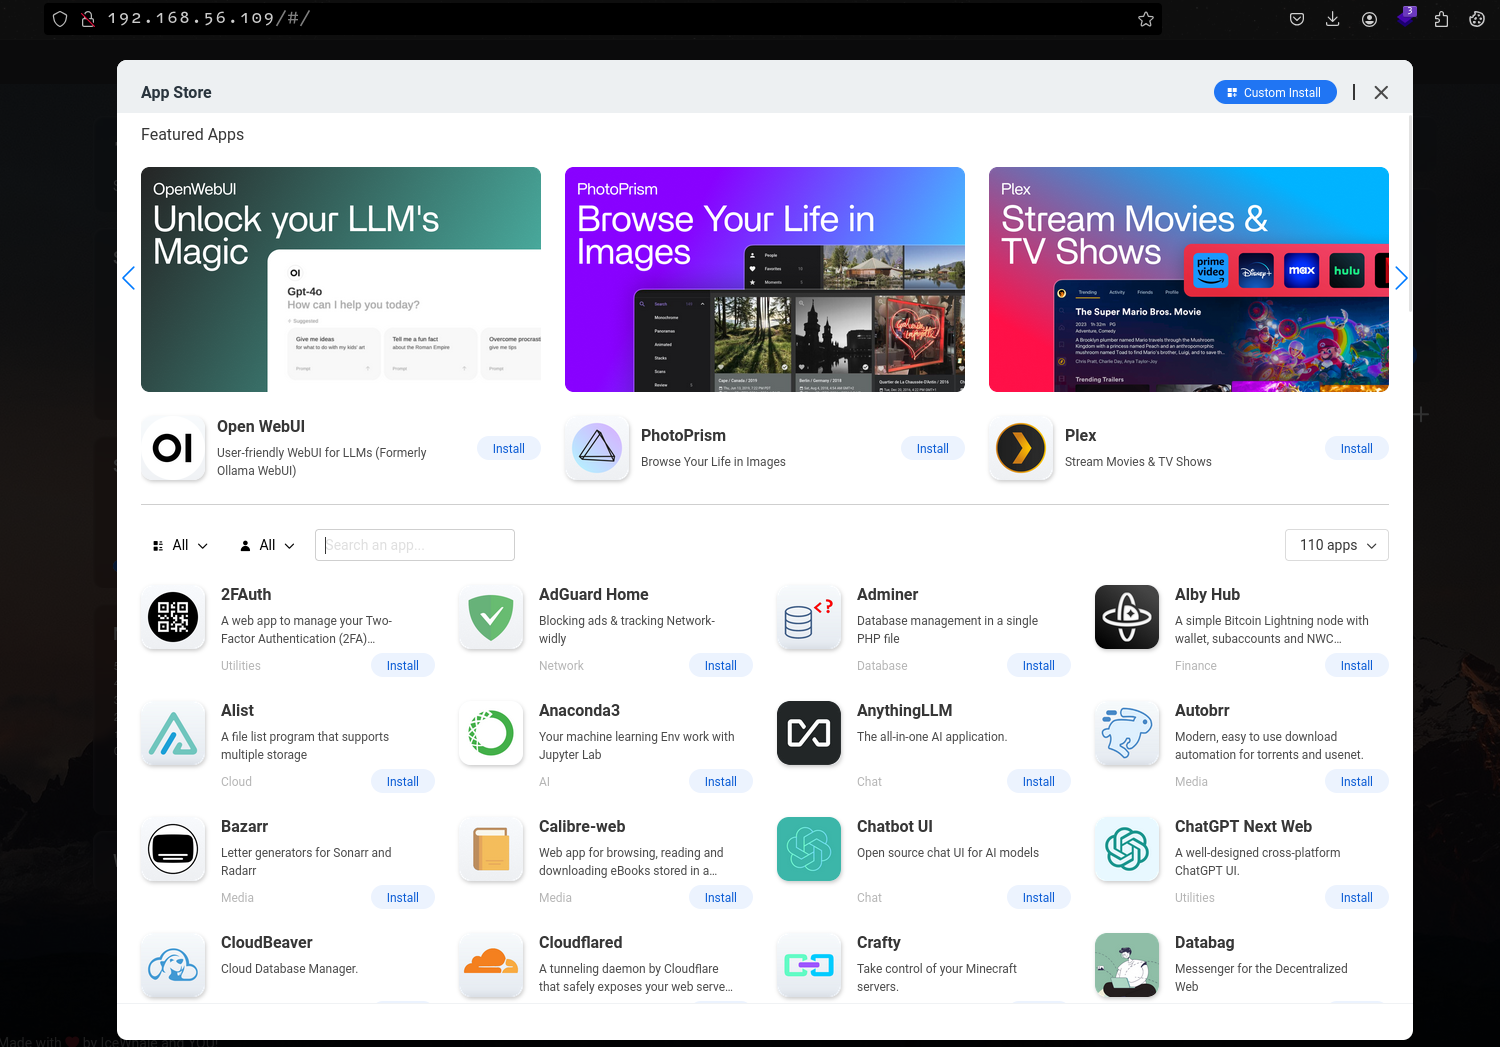Install Bazarr

[x=403, y=897]
